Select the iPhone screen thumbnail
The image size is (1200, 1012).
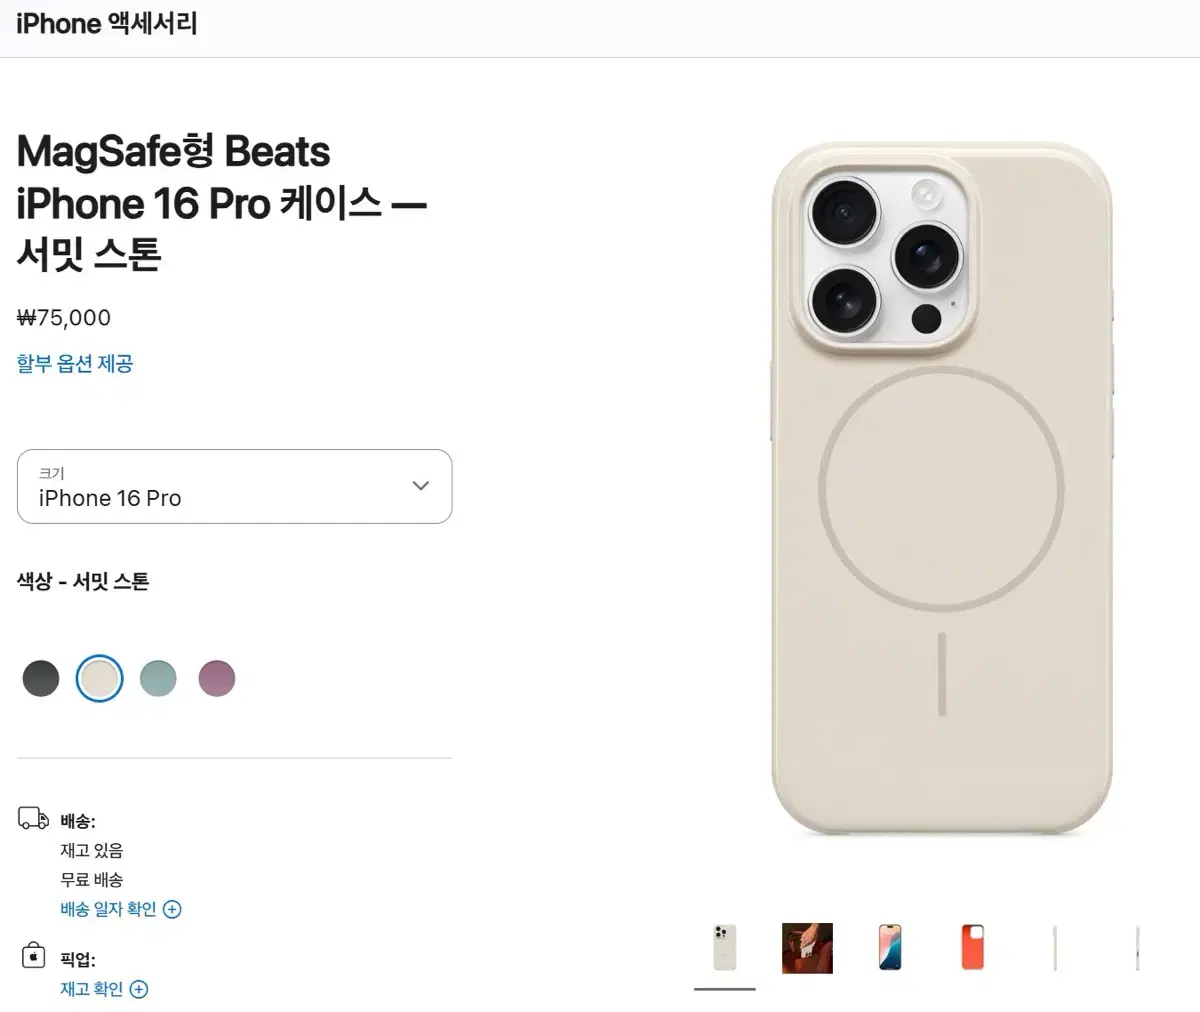click(x=889, y=948)
